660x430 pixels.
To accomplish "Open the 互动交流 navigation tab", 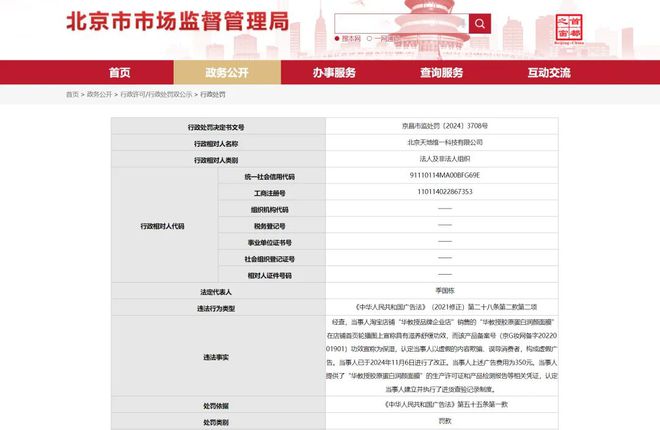I will (549, 73).
